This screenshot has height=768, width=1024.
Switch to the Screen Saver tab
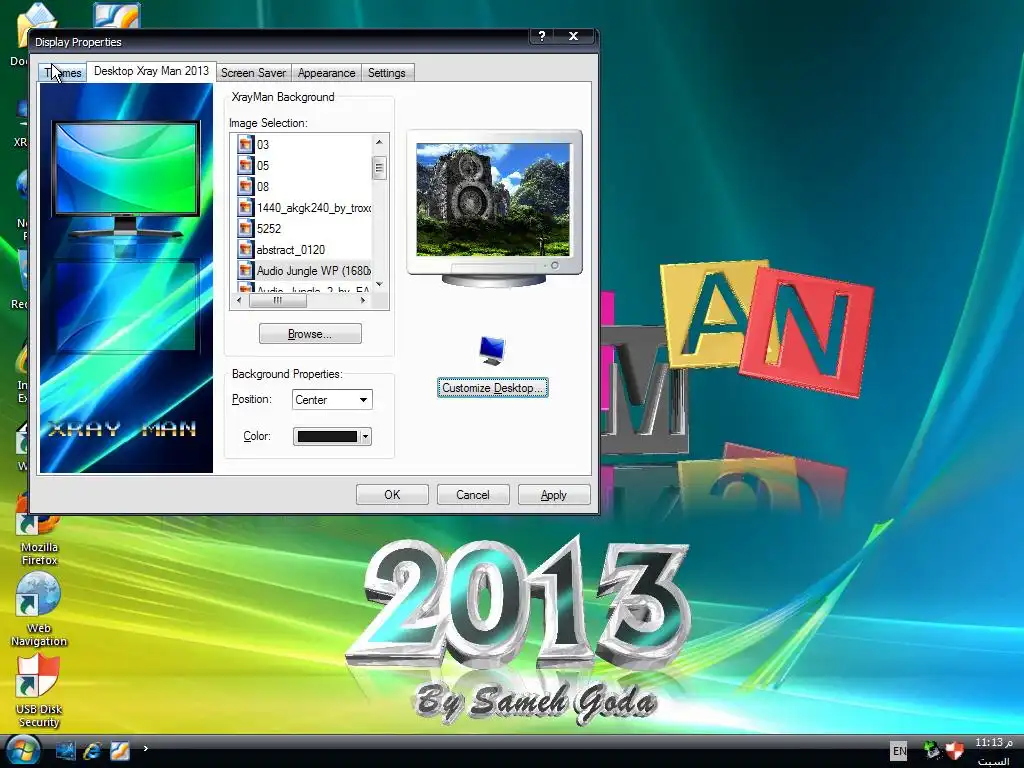pyautogui.click(x=253, y=72)
